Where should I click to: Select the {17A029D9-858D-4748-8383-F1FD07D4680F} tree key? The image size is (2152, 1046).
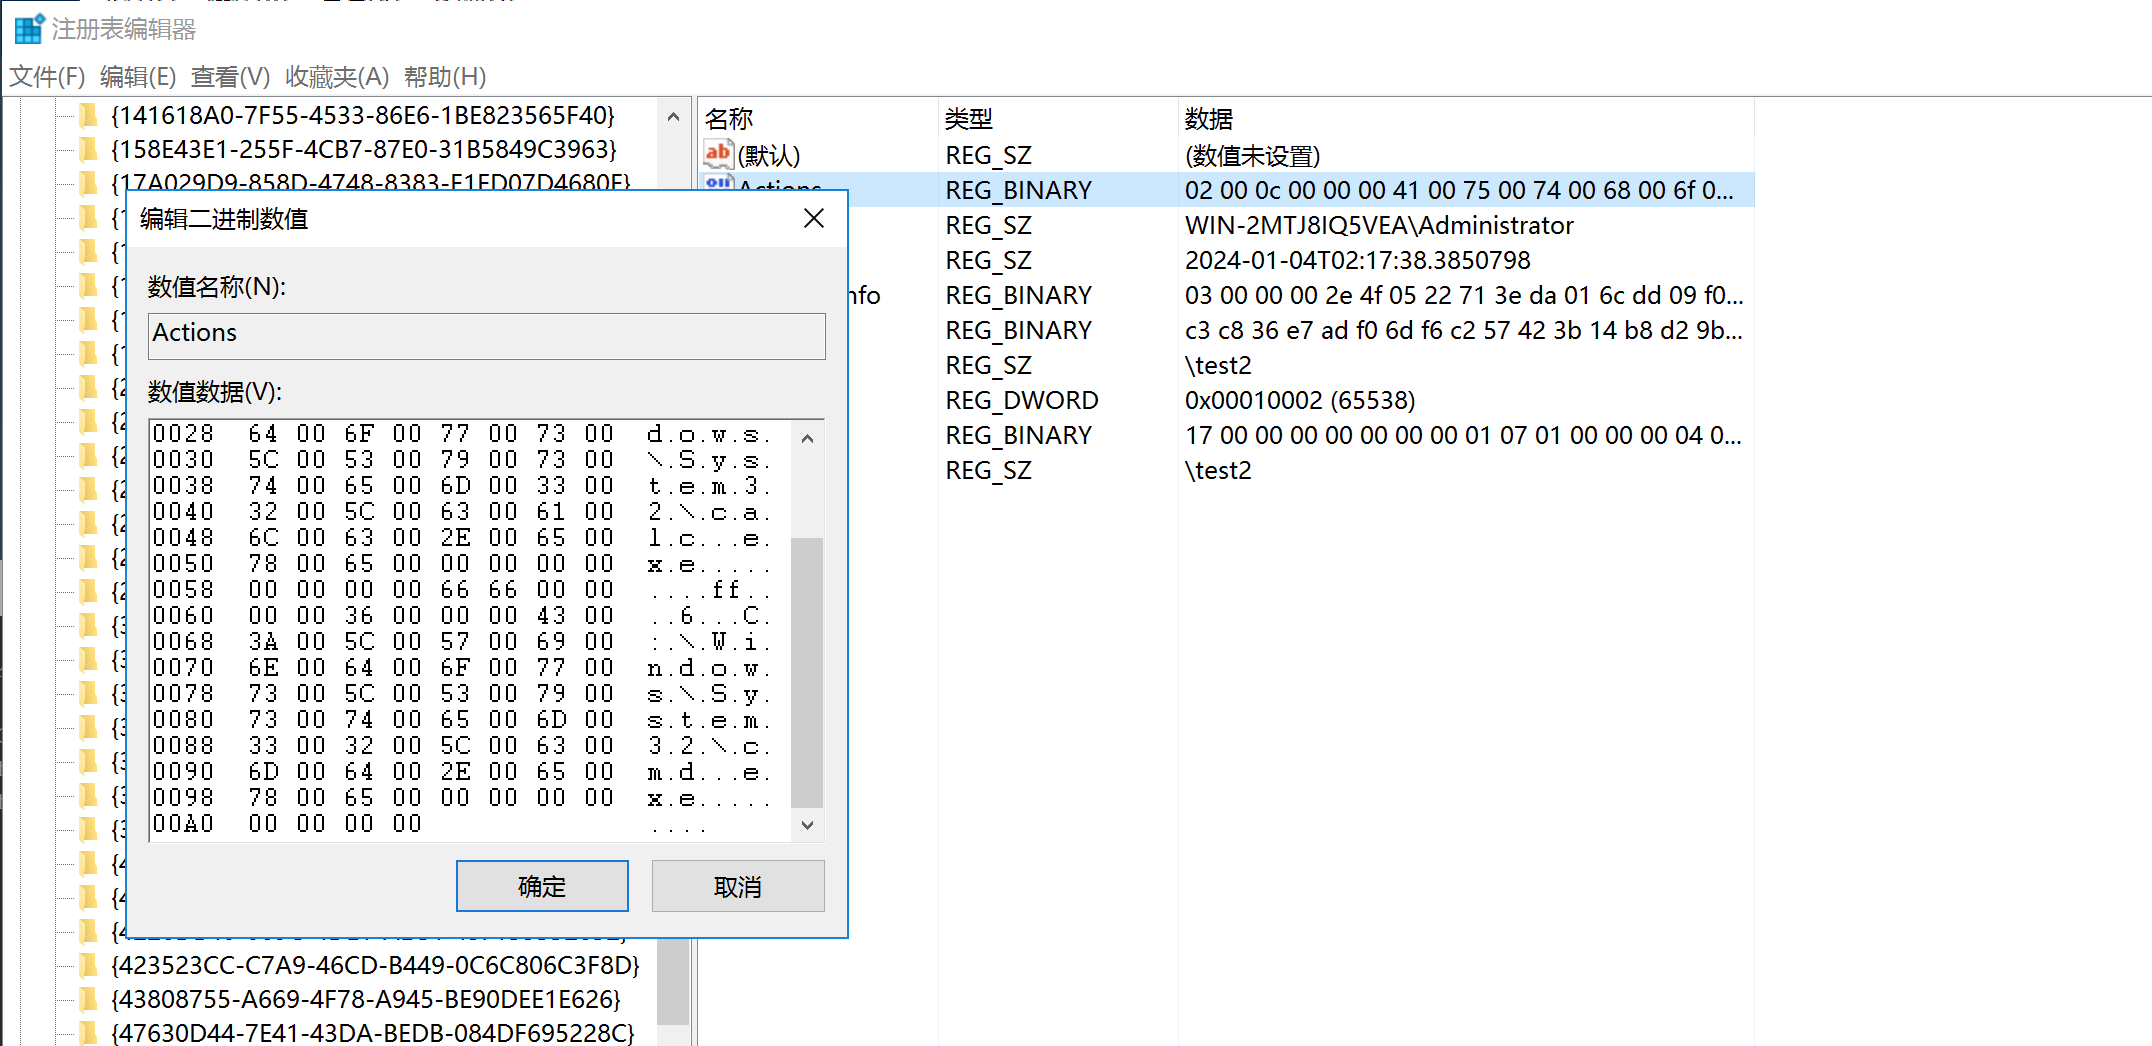click(370, 183)
